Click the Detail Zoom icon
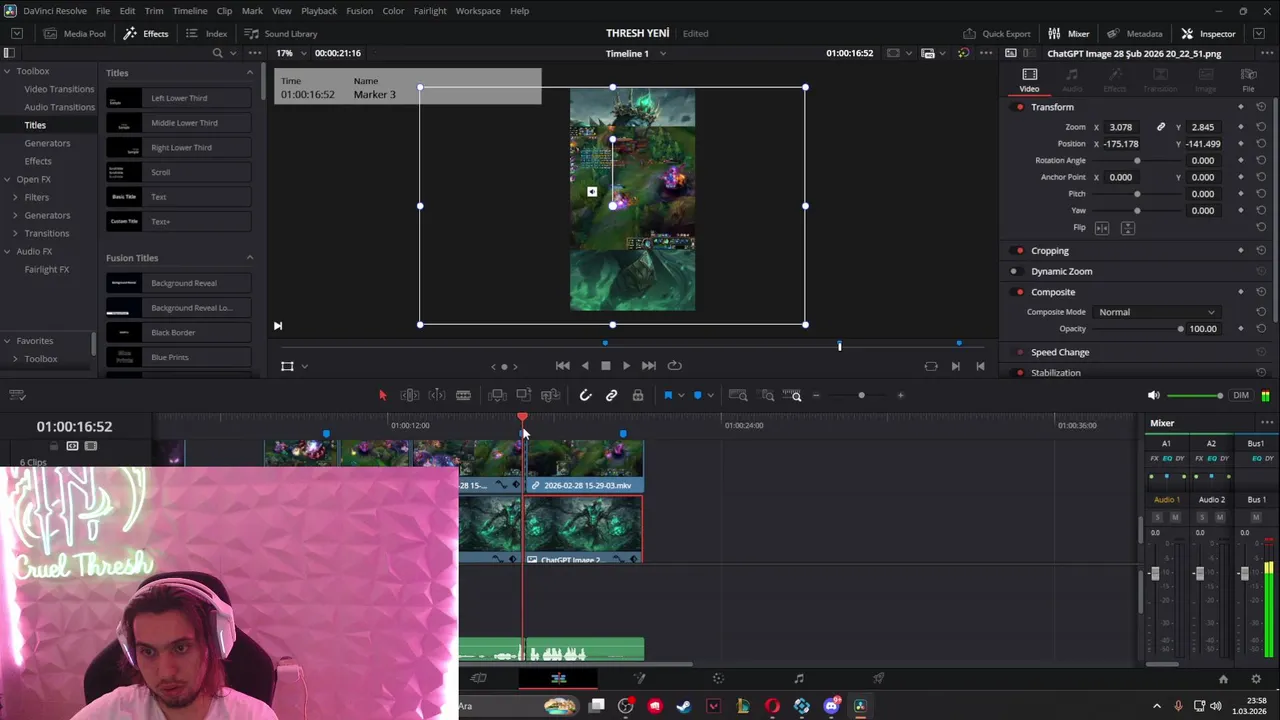This screenshot has width=1280, height=720. click(767, 395)
